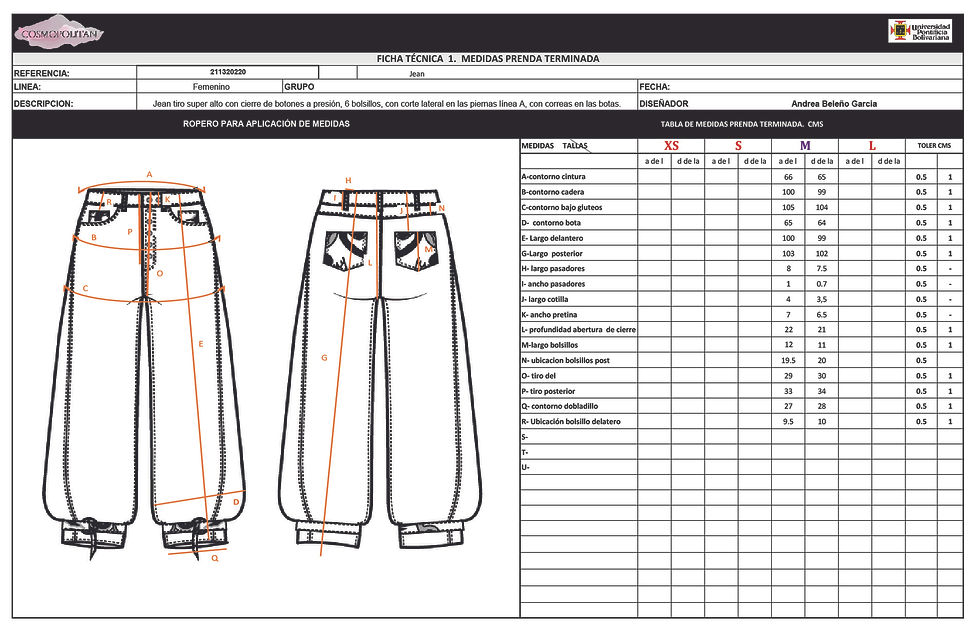Viewport: 980px width, 634px height.
Task: Select the front view jeans drawing
Action: [145, 369]
